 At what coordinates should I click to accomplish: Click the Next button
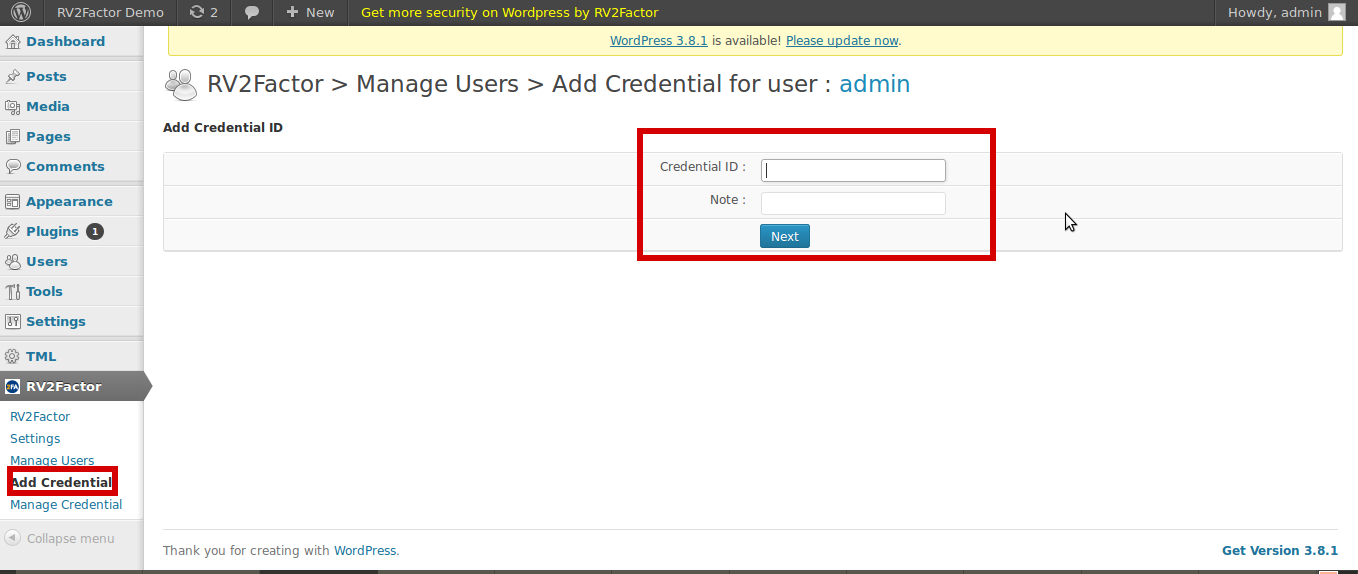(x=785, y=236)
